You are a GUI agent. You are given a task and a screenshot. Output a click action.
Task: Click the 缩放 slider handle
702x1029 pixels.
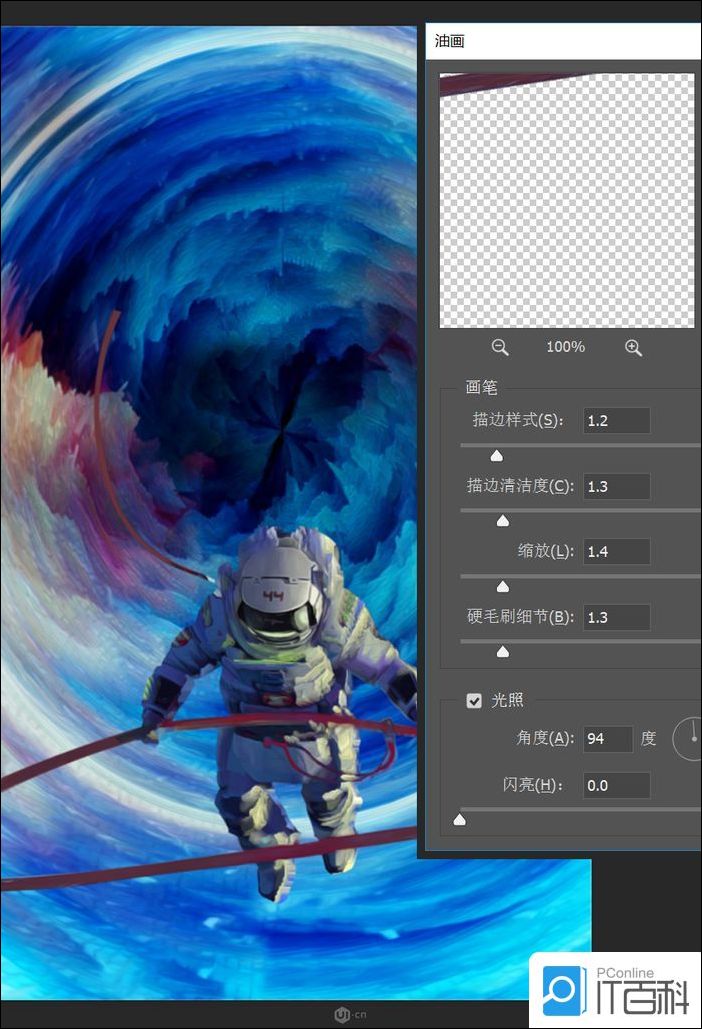(x=503, y=586)
